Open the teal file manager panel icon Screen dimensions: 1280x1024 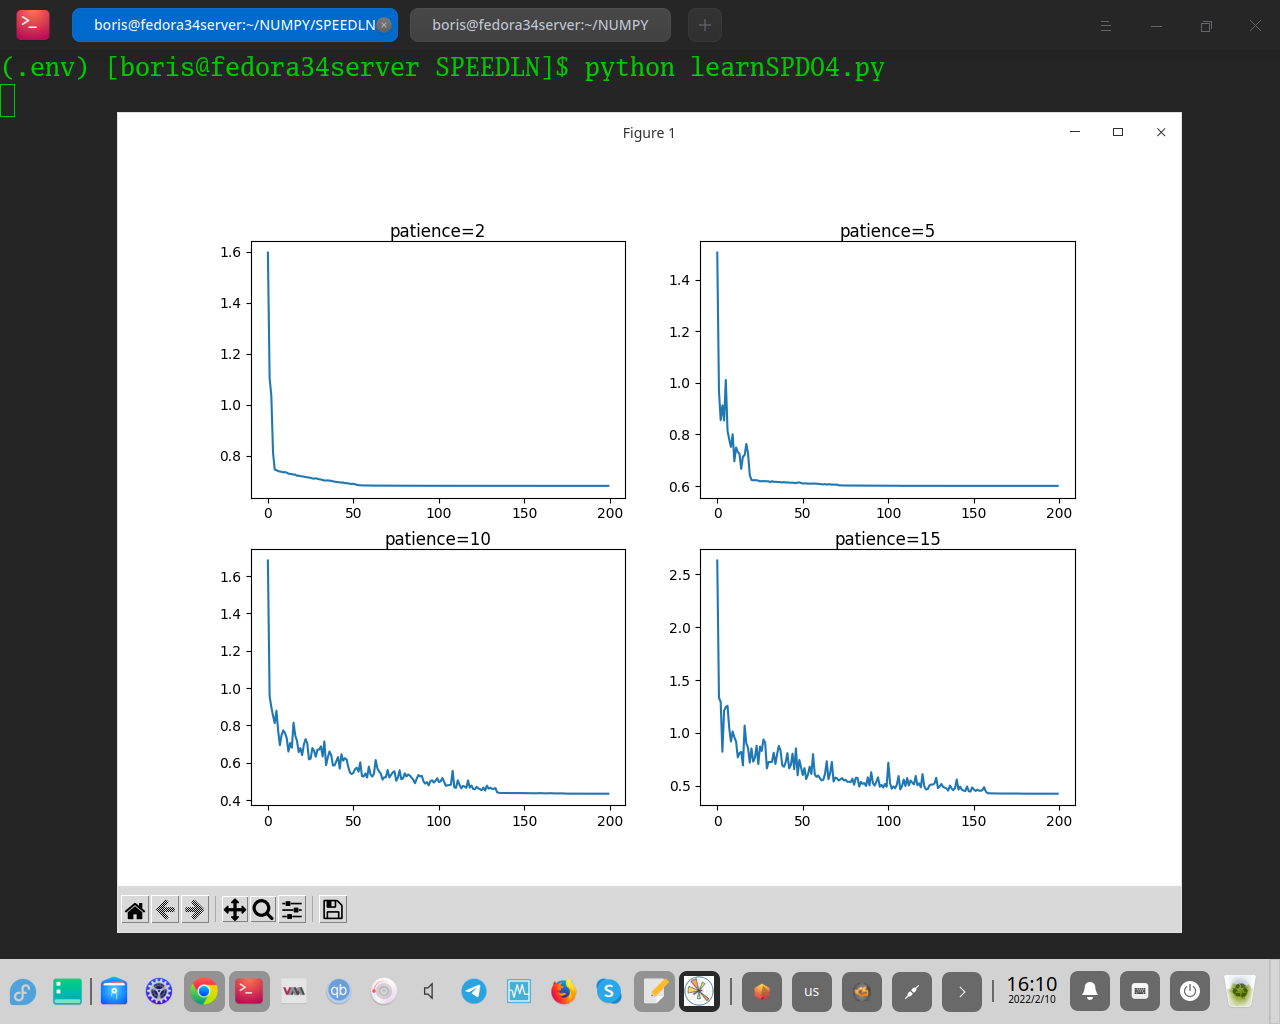click(x=67, y=991)
